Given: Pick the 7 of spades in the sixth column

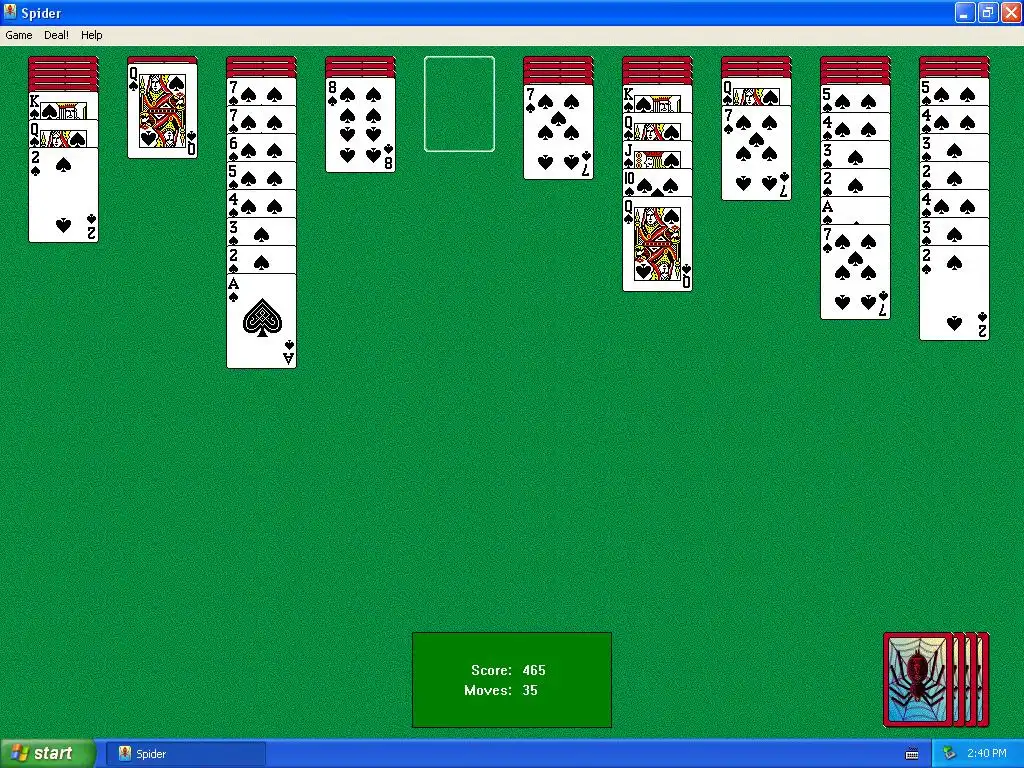Looking at the screenshot, I should pyautogui.click(x=558, y=132).
